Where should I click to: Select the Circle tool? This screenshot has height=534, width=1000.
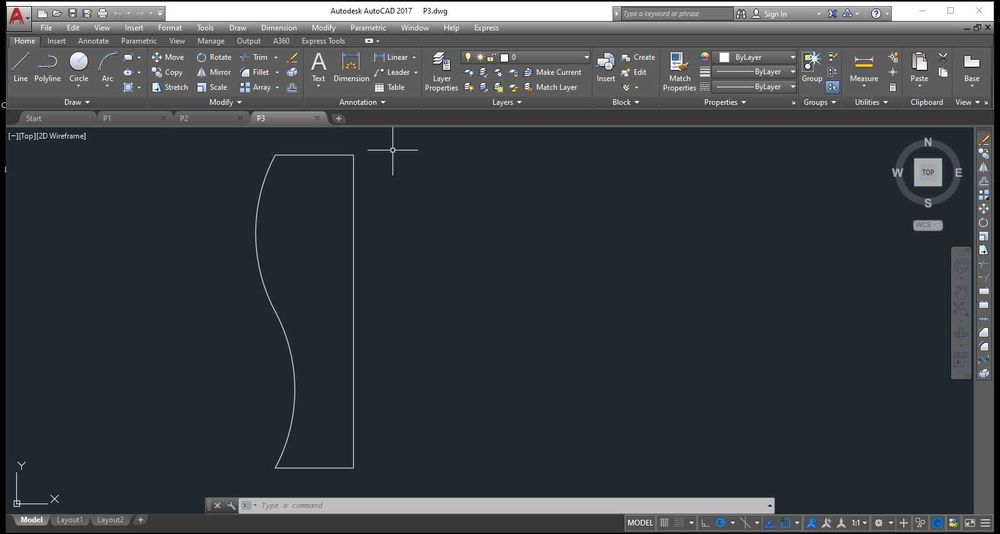point(78,67)
